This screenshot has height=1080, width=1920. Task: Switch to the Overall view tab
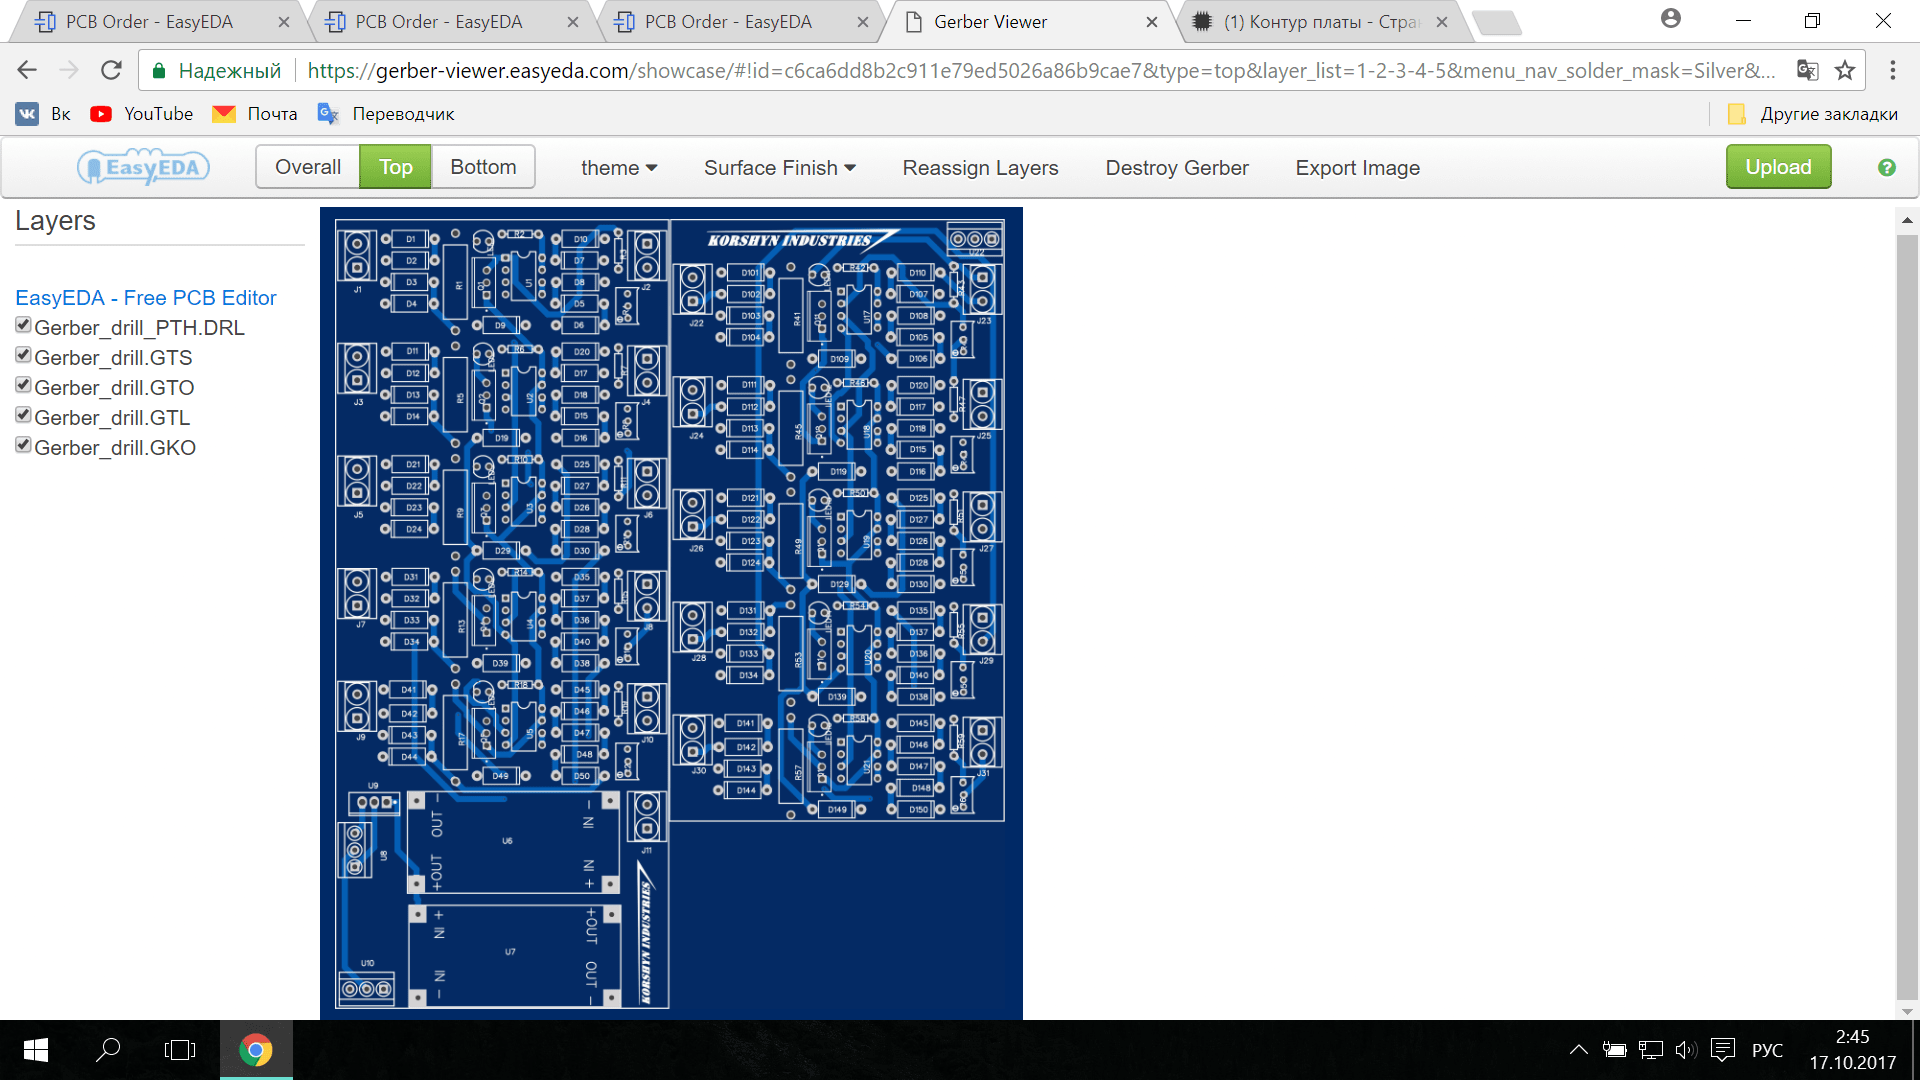[x=308, y=167]
